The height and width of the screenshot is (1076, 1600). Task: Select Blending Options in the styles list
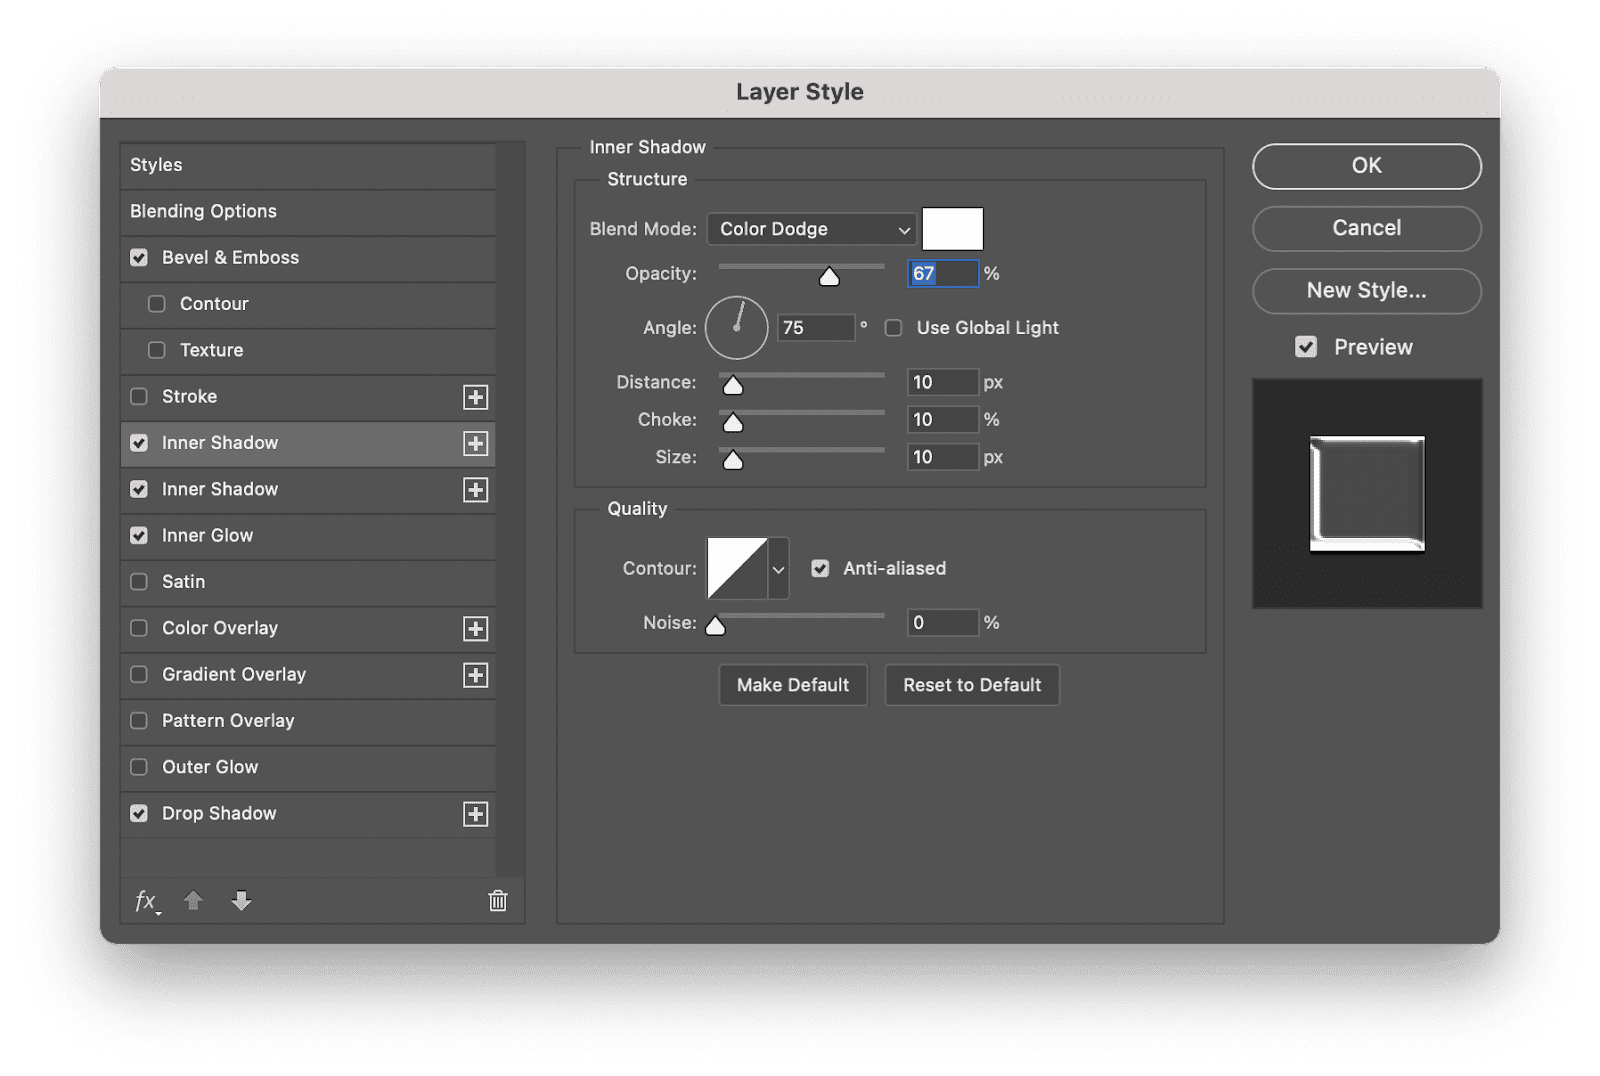pyautogui.click(x=308, y=211)
